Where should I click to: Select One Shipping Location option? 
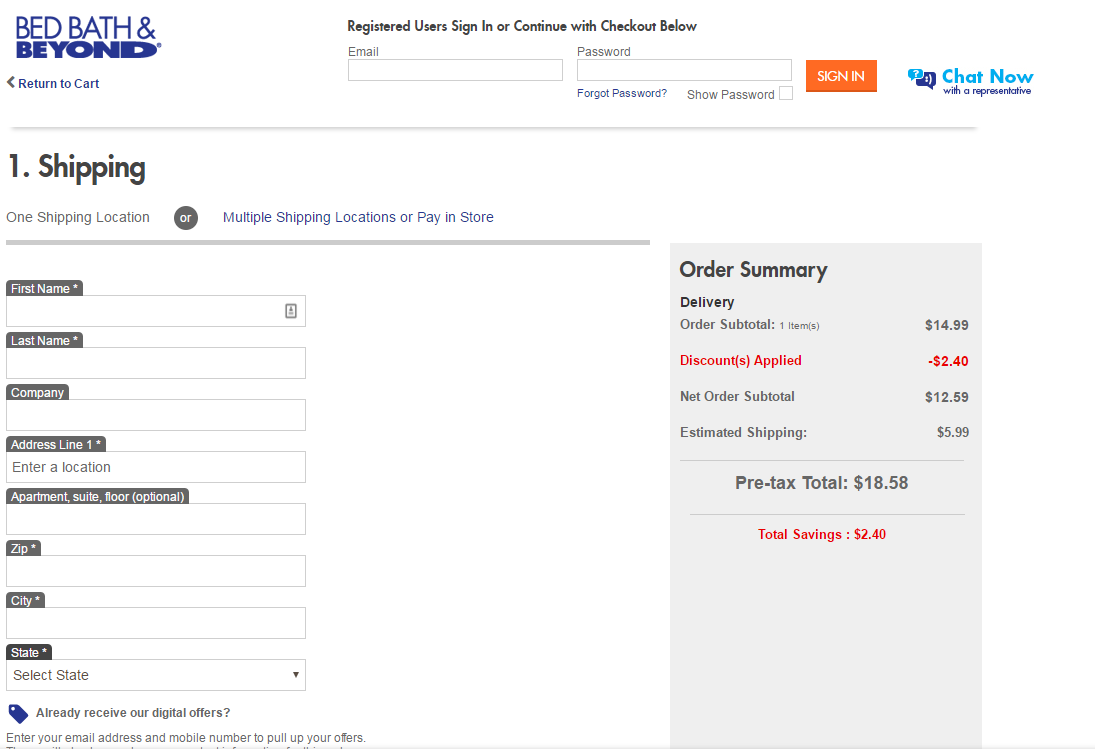coord(78,217)
